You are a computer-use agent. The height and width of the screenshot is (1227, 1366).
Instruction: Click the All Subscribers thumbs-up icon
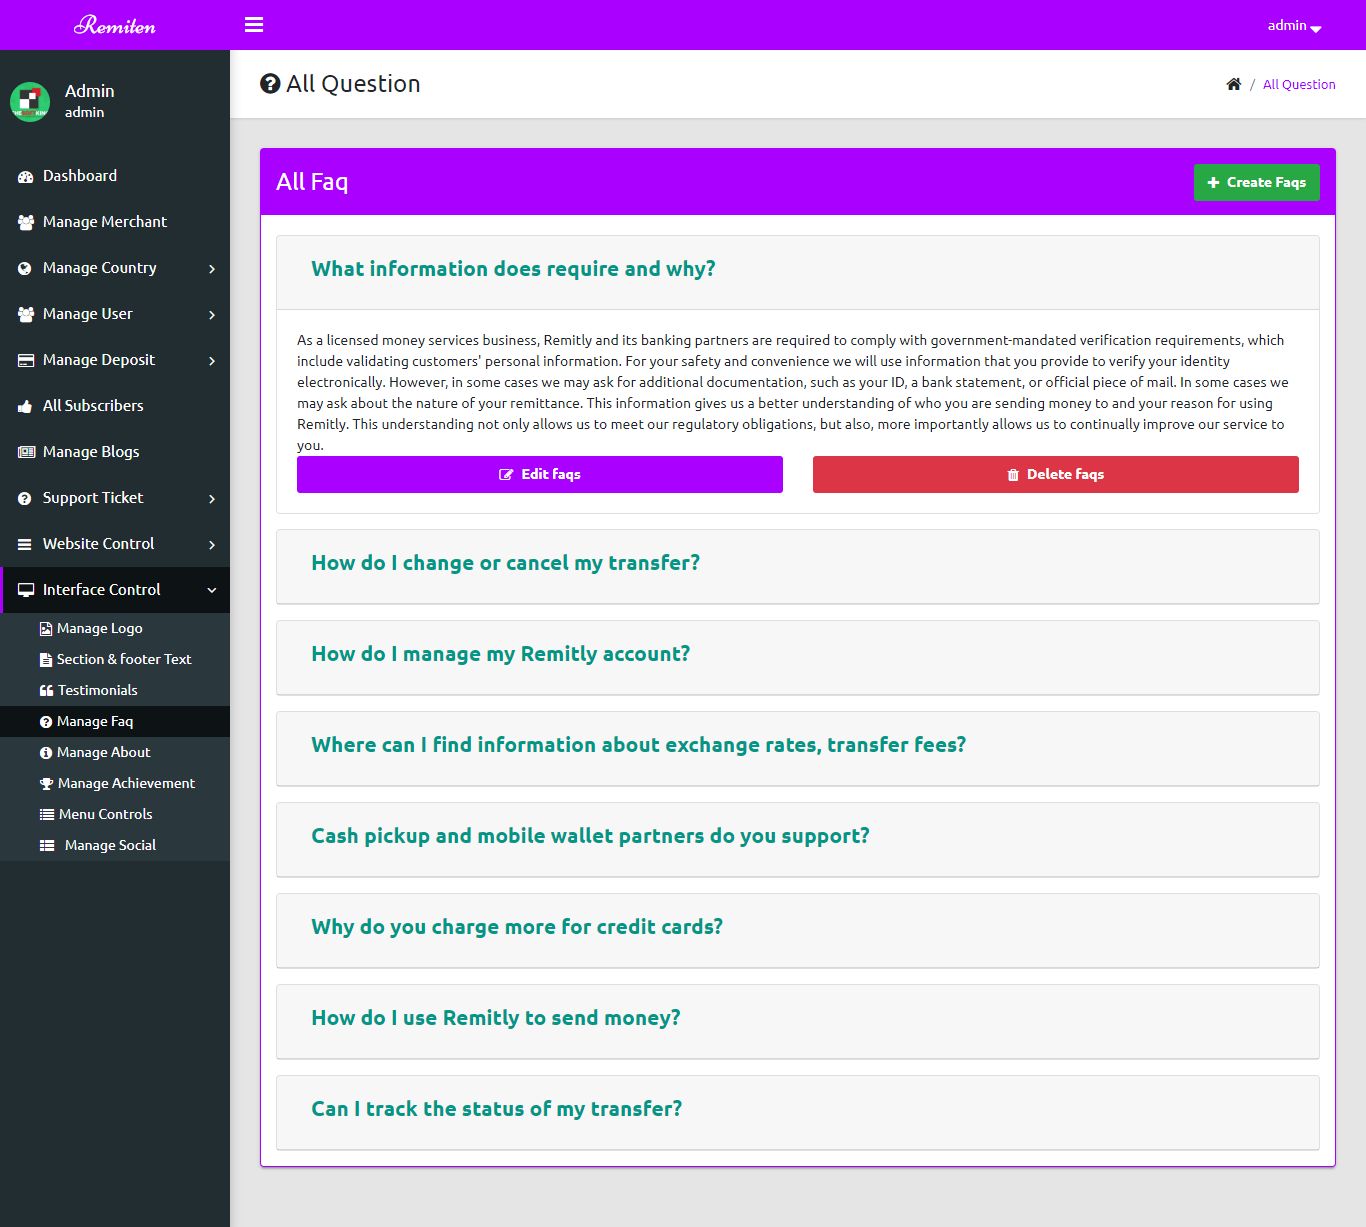(x=26, y=406)
